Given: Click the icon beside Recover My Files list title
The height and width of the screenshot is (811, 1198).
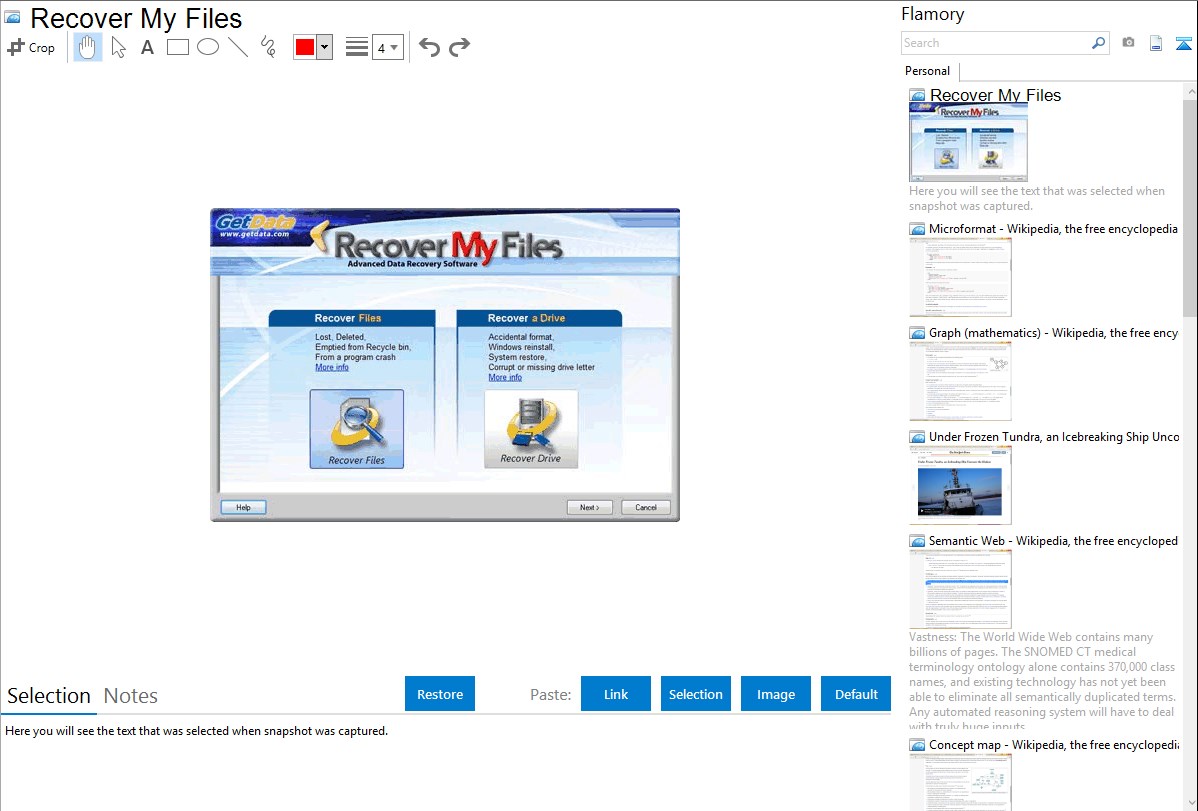Looking at the screenshot, I should (917, 96).
